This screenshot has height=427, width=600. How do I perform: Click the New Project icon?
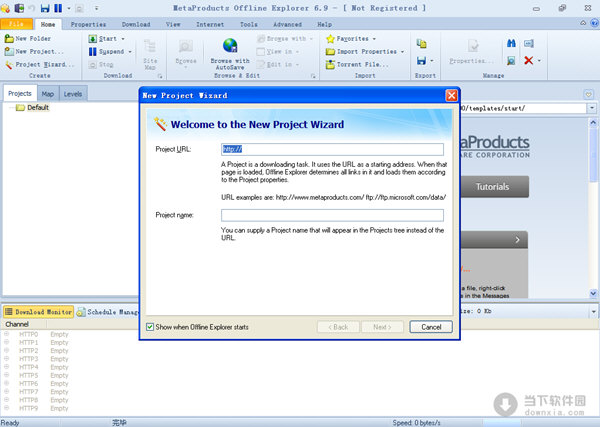[x=9, y=51]
